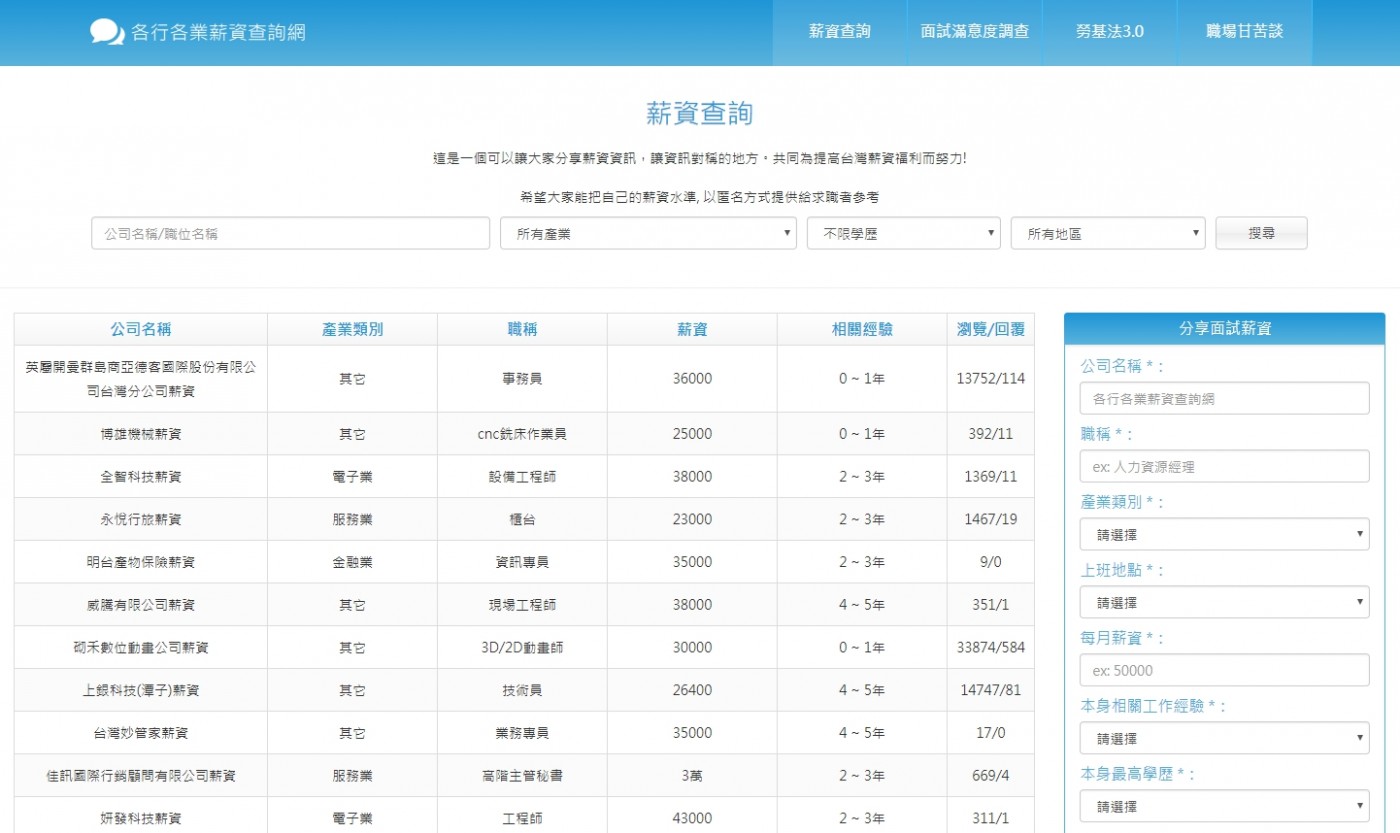Open the 砌禾數位動畫公司薪資 entry
This screenshot has height=833, width=1400.
[x=141, y=648]
